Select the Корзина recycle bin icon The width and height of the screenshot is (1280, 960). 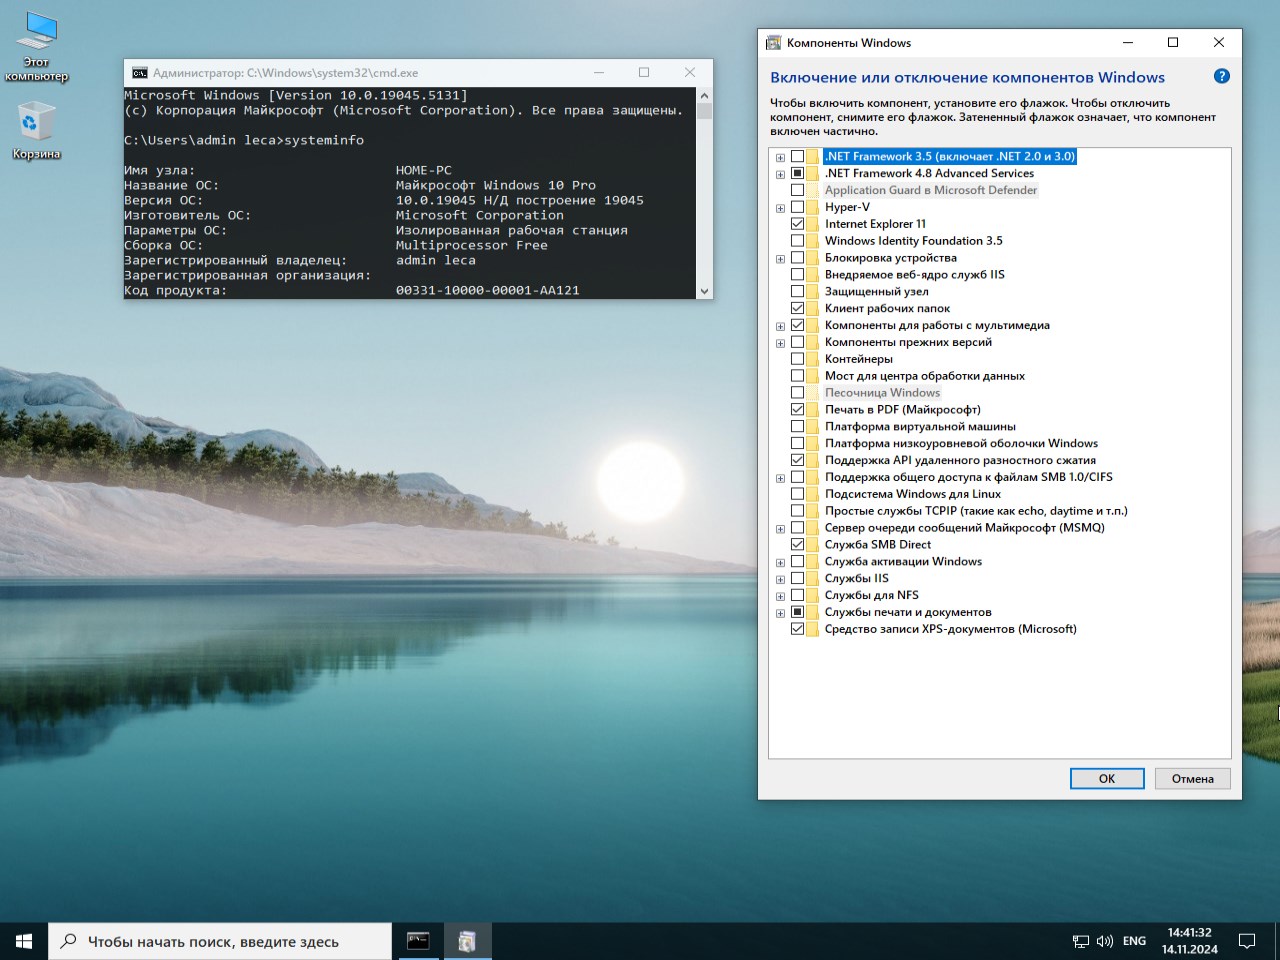(x=36, y=132)
